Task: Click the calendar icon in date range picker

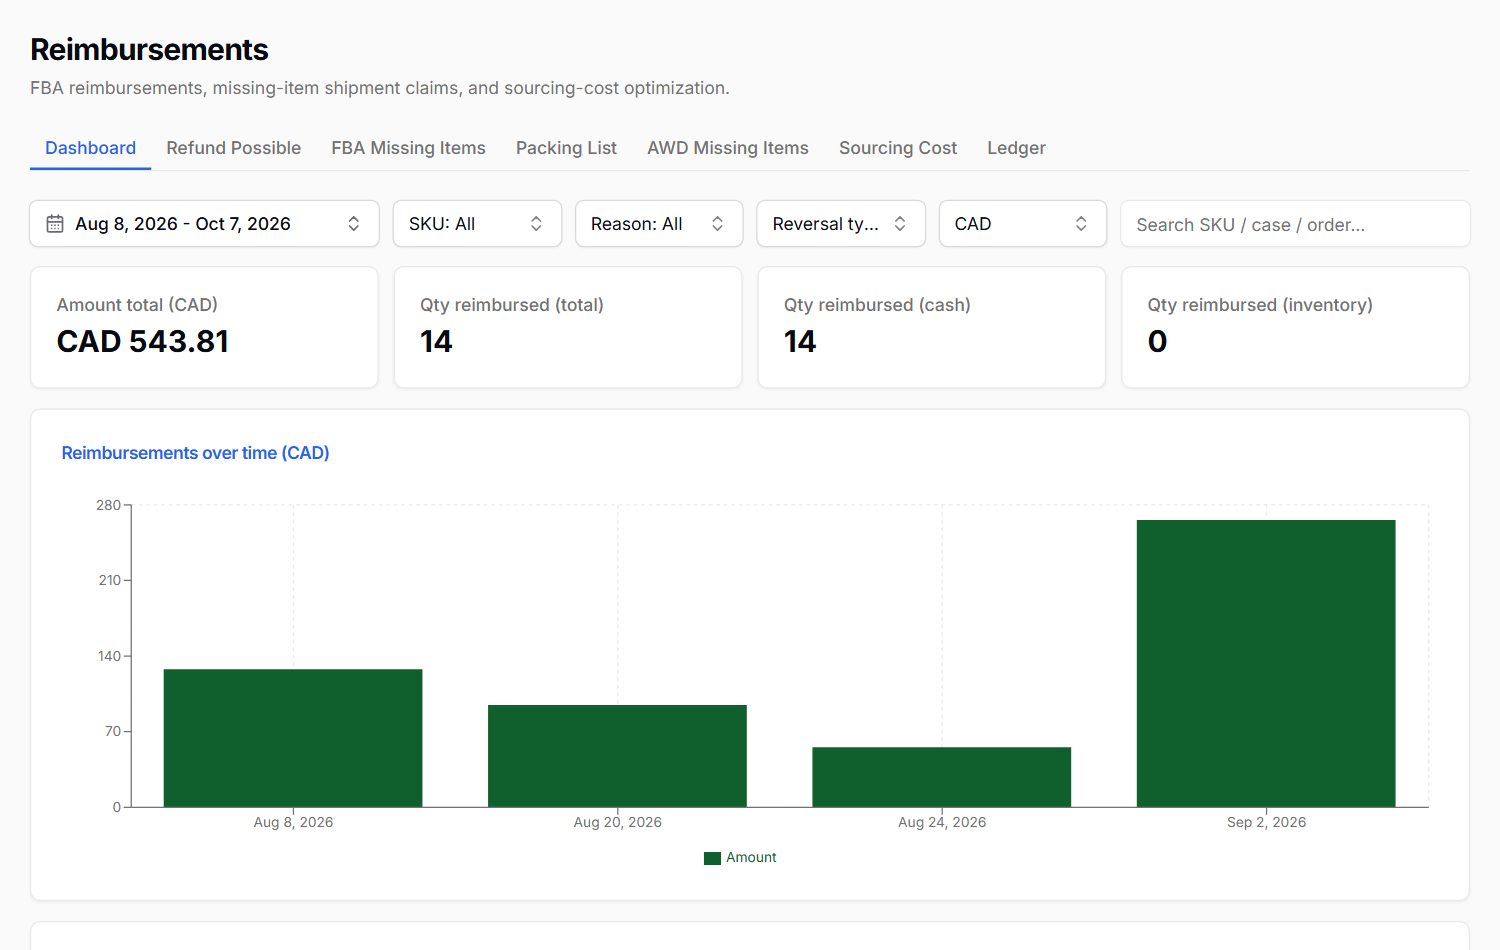Action: pyautogui.click(x=55, y=224)
